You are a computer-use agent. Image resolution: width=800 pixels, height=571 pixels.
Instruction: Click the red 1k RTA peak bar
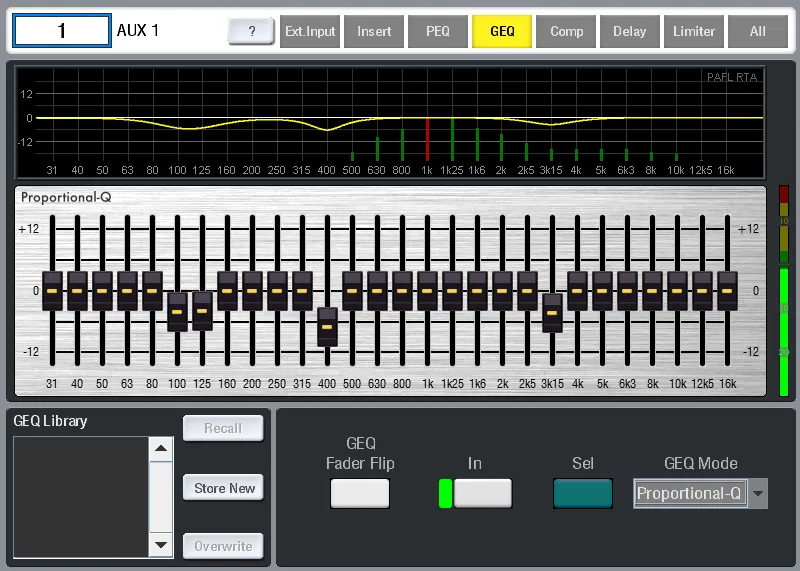pos(427,139)
